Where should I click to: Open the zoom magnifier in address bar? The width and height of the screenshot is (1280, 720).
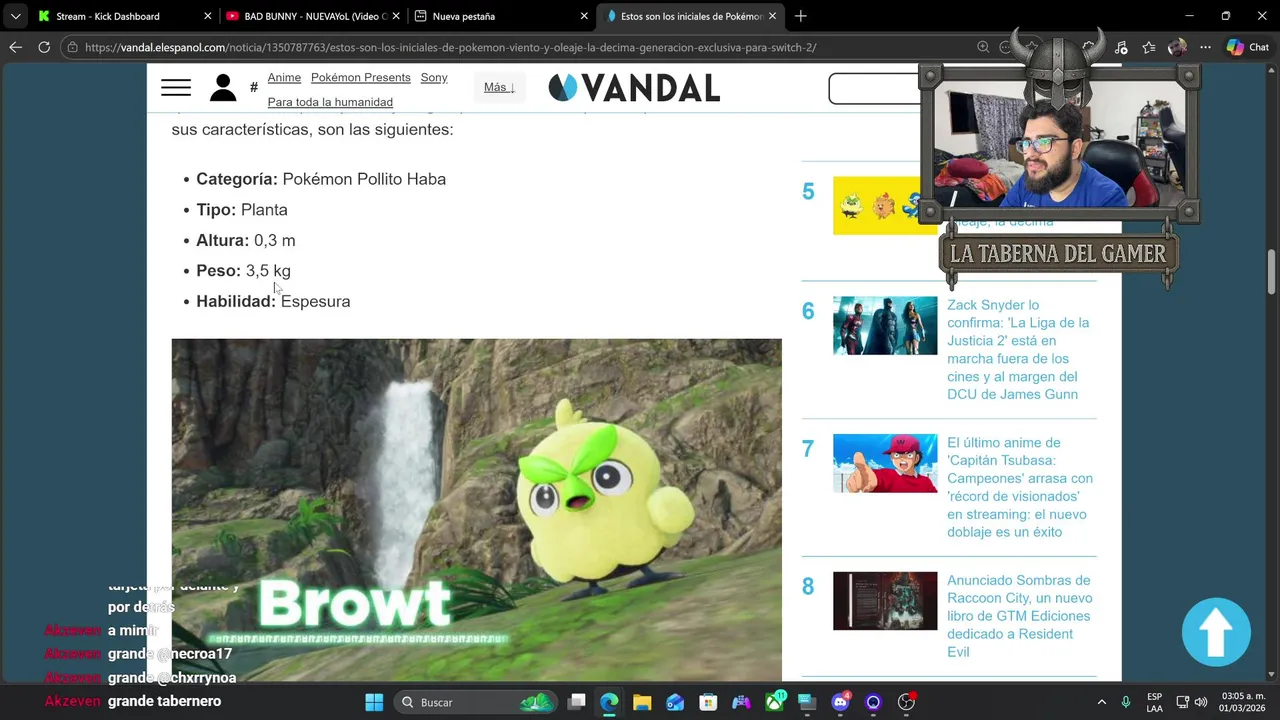[x=983, y=47]
